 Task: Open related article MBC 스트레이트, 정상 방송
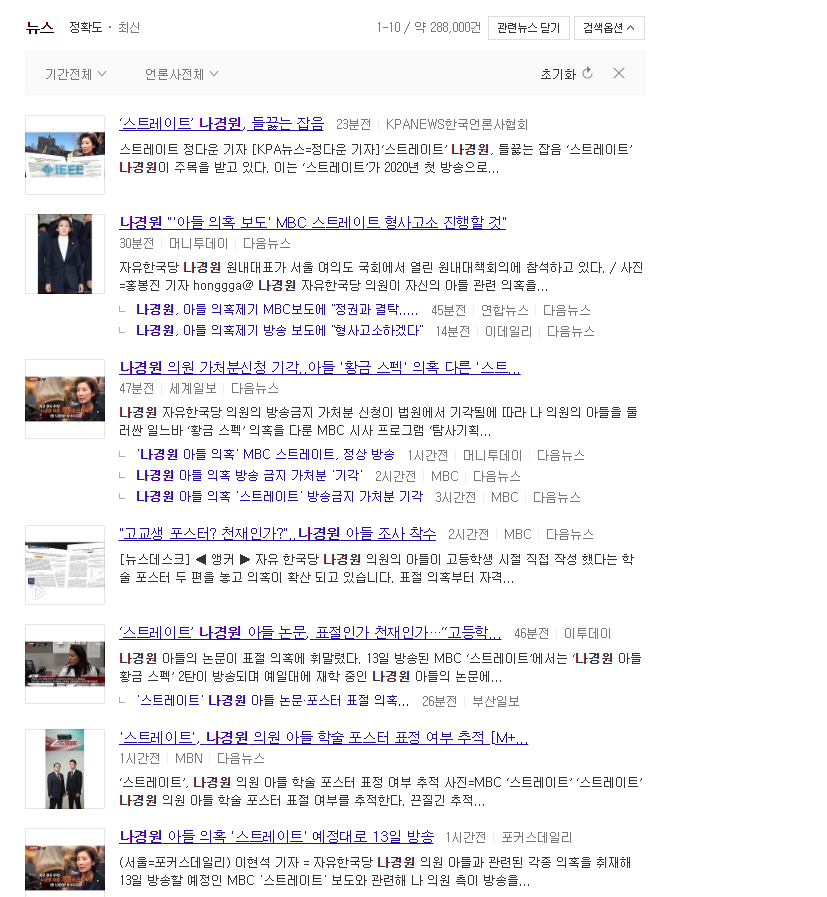pos(265,455)
